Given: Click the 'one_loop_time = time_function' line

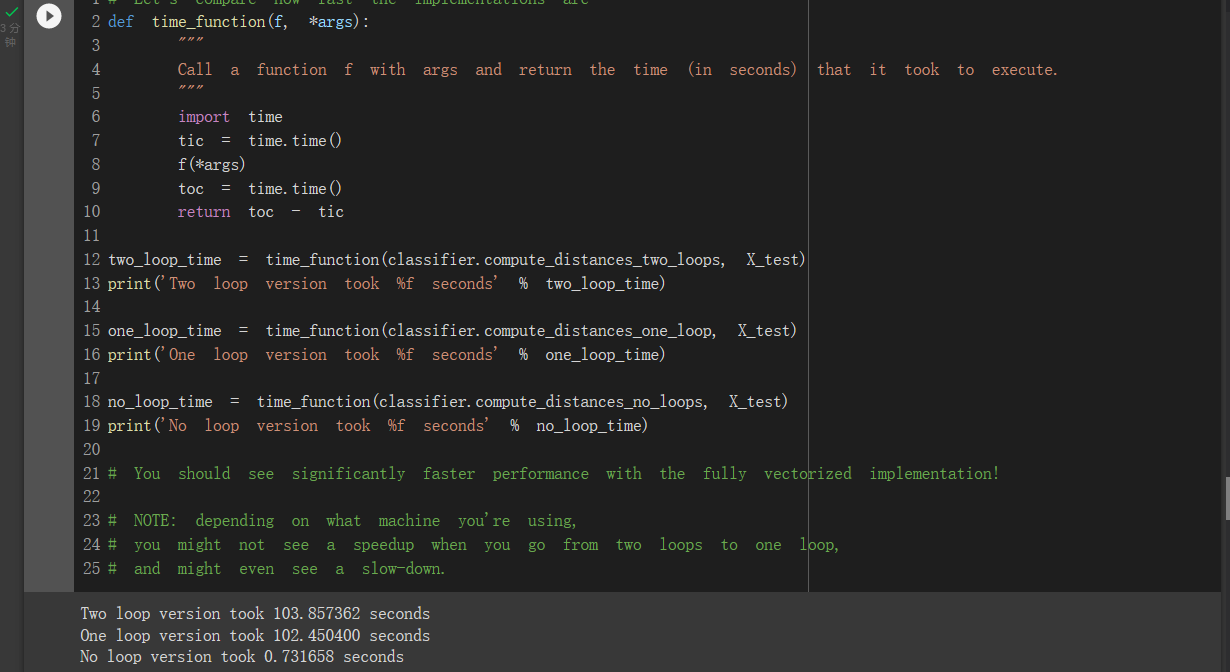Looking at the screenshot, I should 452,331.
